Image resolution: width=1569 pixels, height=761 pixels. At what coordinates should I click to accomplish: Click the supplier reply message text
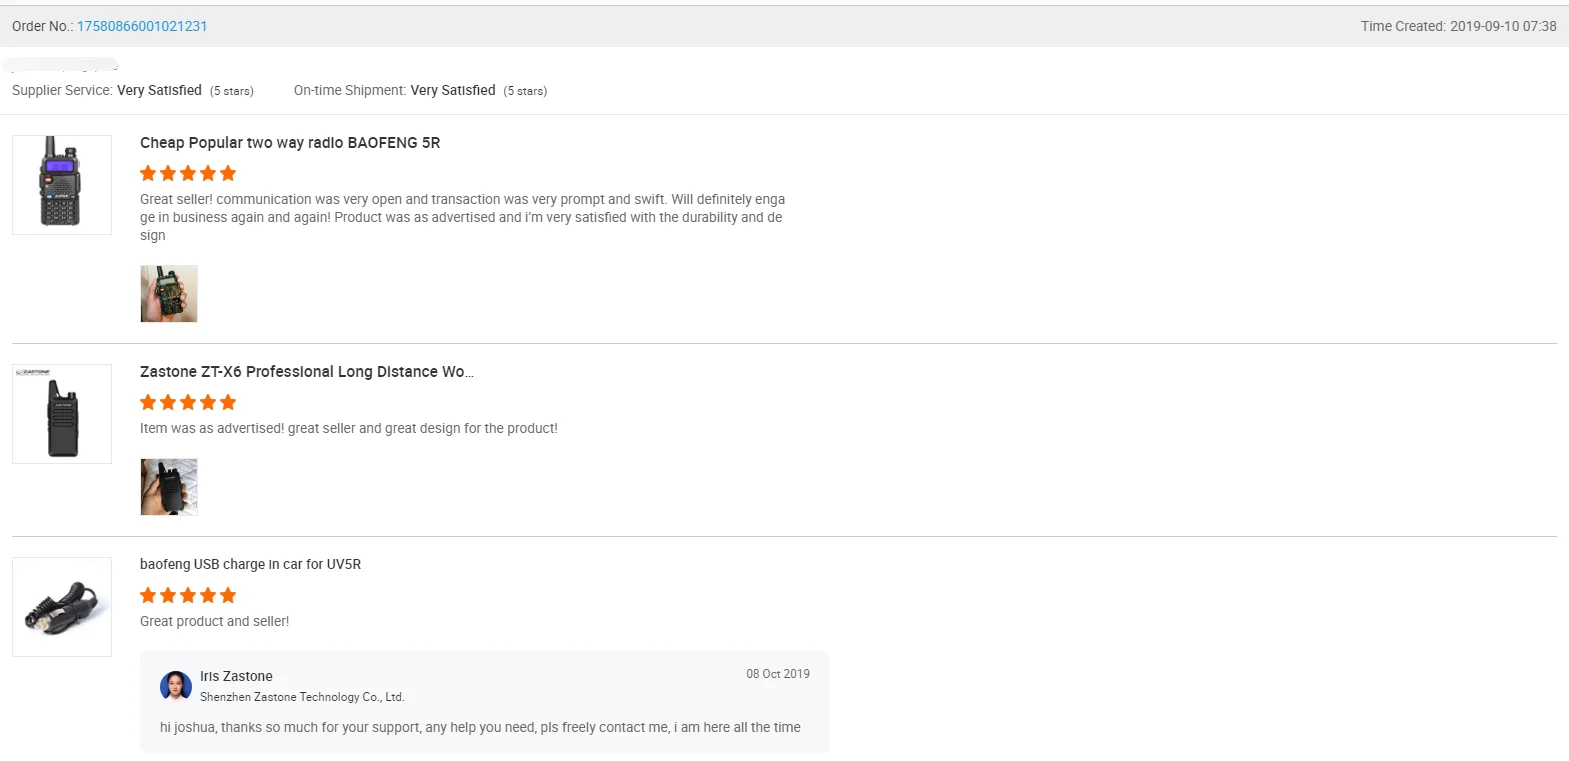tap(480, 727)
